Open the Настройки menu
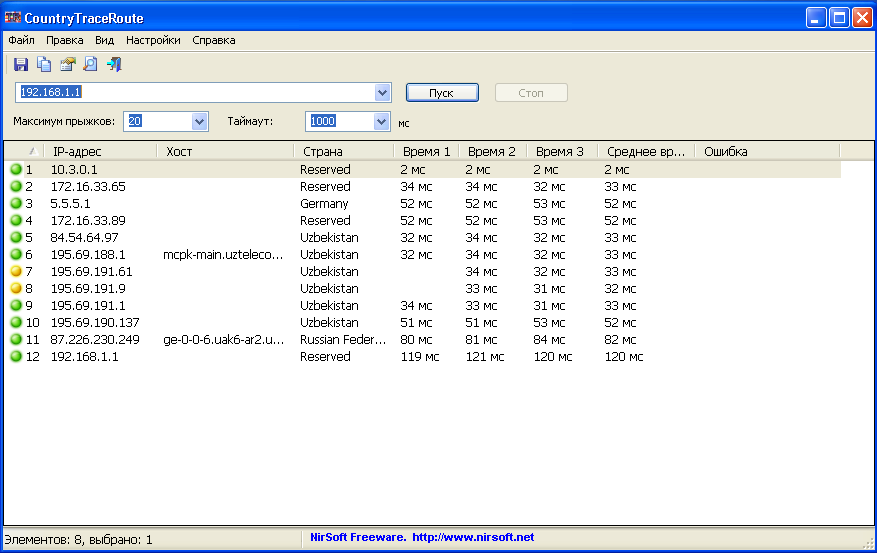Screen dimensions: 877x553 (x=153, y=41)
